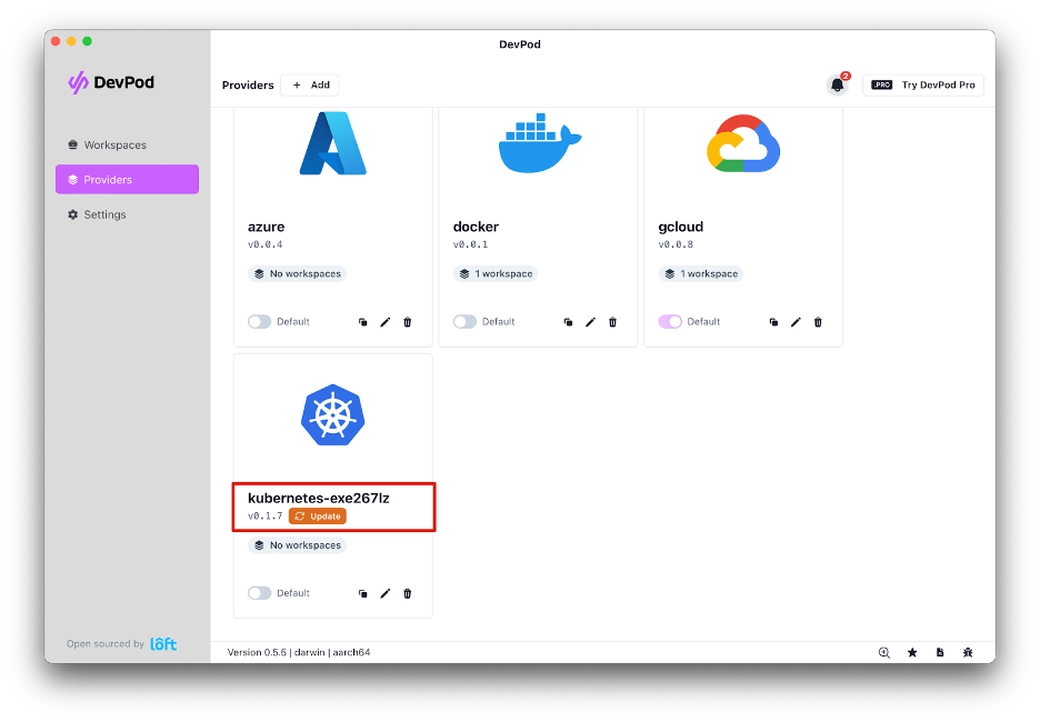The height and width of the screenshot is (722, 1040).
Task: Click docker '1 workspace' badge
Action: pos(495,274)
